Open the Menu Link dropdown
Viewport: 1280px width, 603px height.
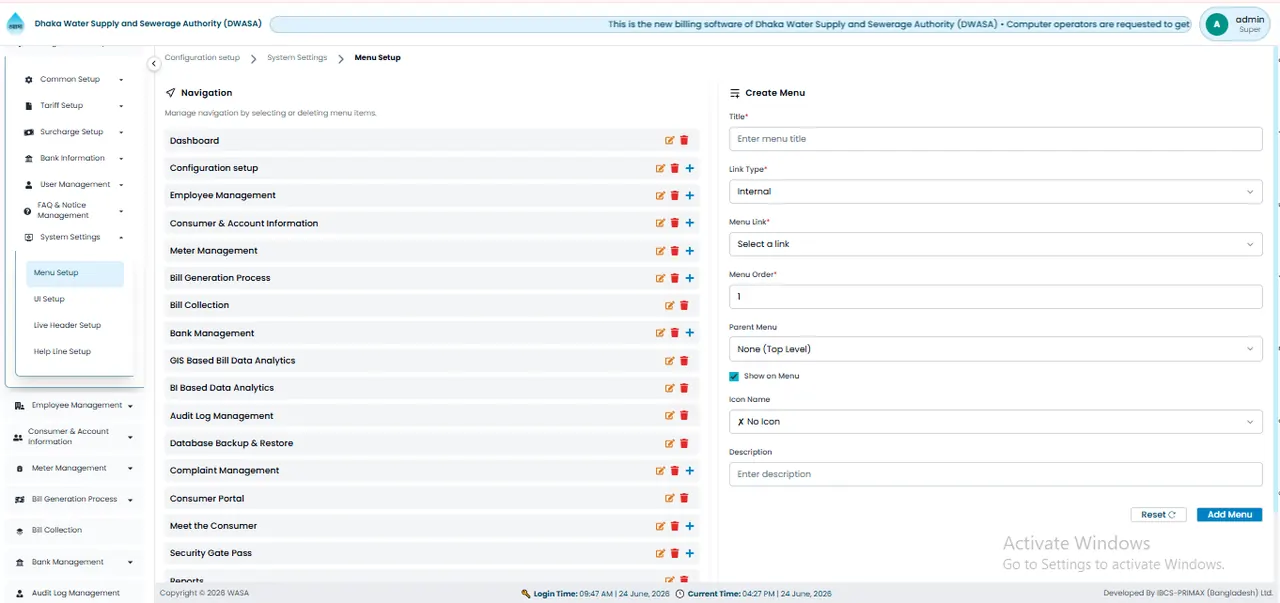[x=995, y=244]
